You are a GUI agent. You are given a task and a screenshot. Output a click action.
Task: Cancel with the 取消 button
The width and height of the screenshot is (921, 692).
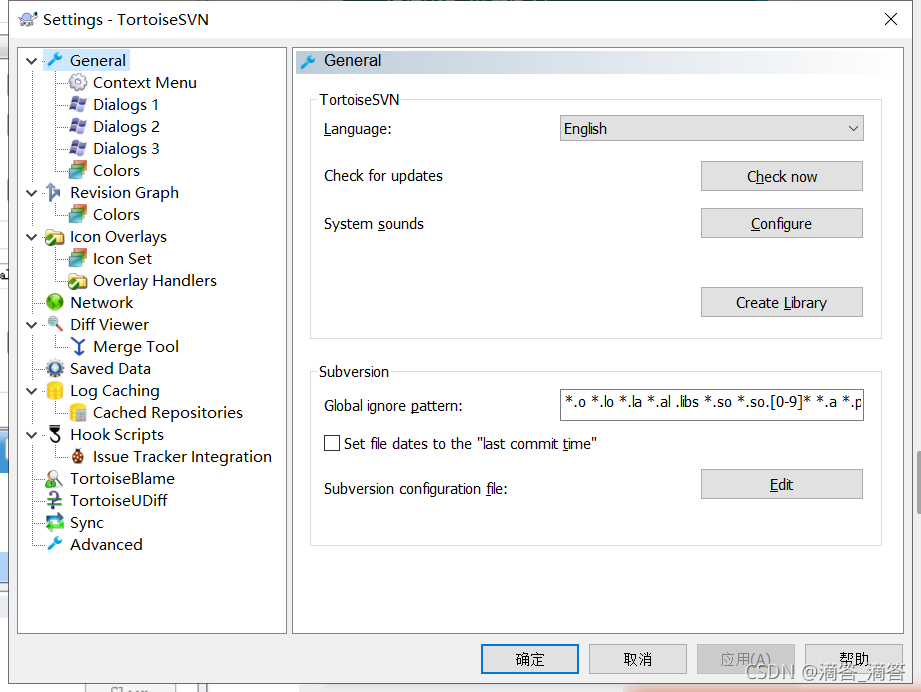[637, 659]
